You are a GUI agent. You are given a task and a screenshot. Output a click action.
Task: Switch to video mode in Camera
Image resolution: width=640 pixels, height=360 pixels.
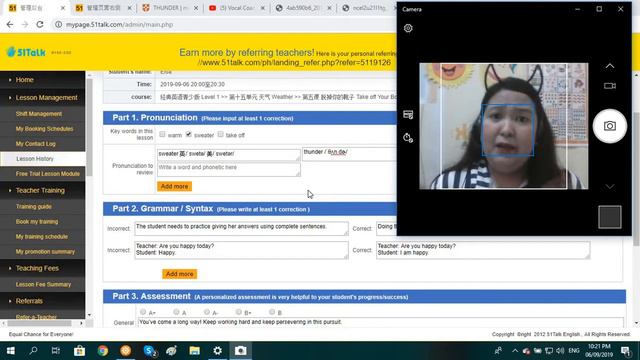[610, 86]
